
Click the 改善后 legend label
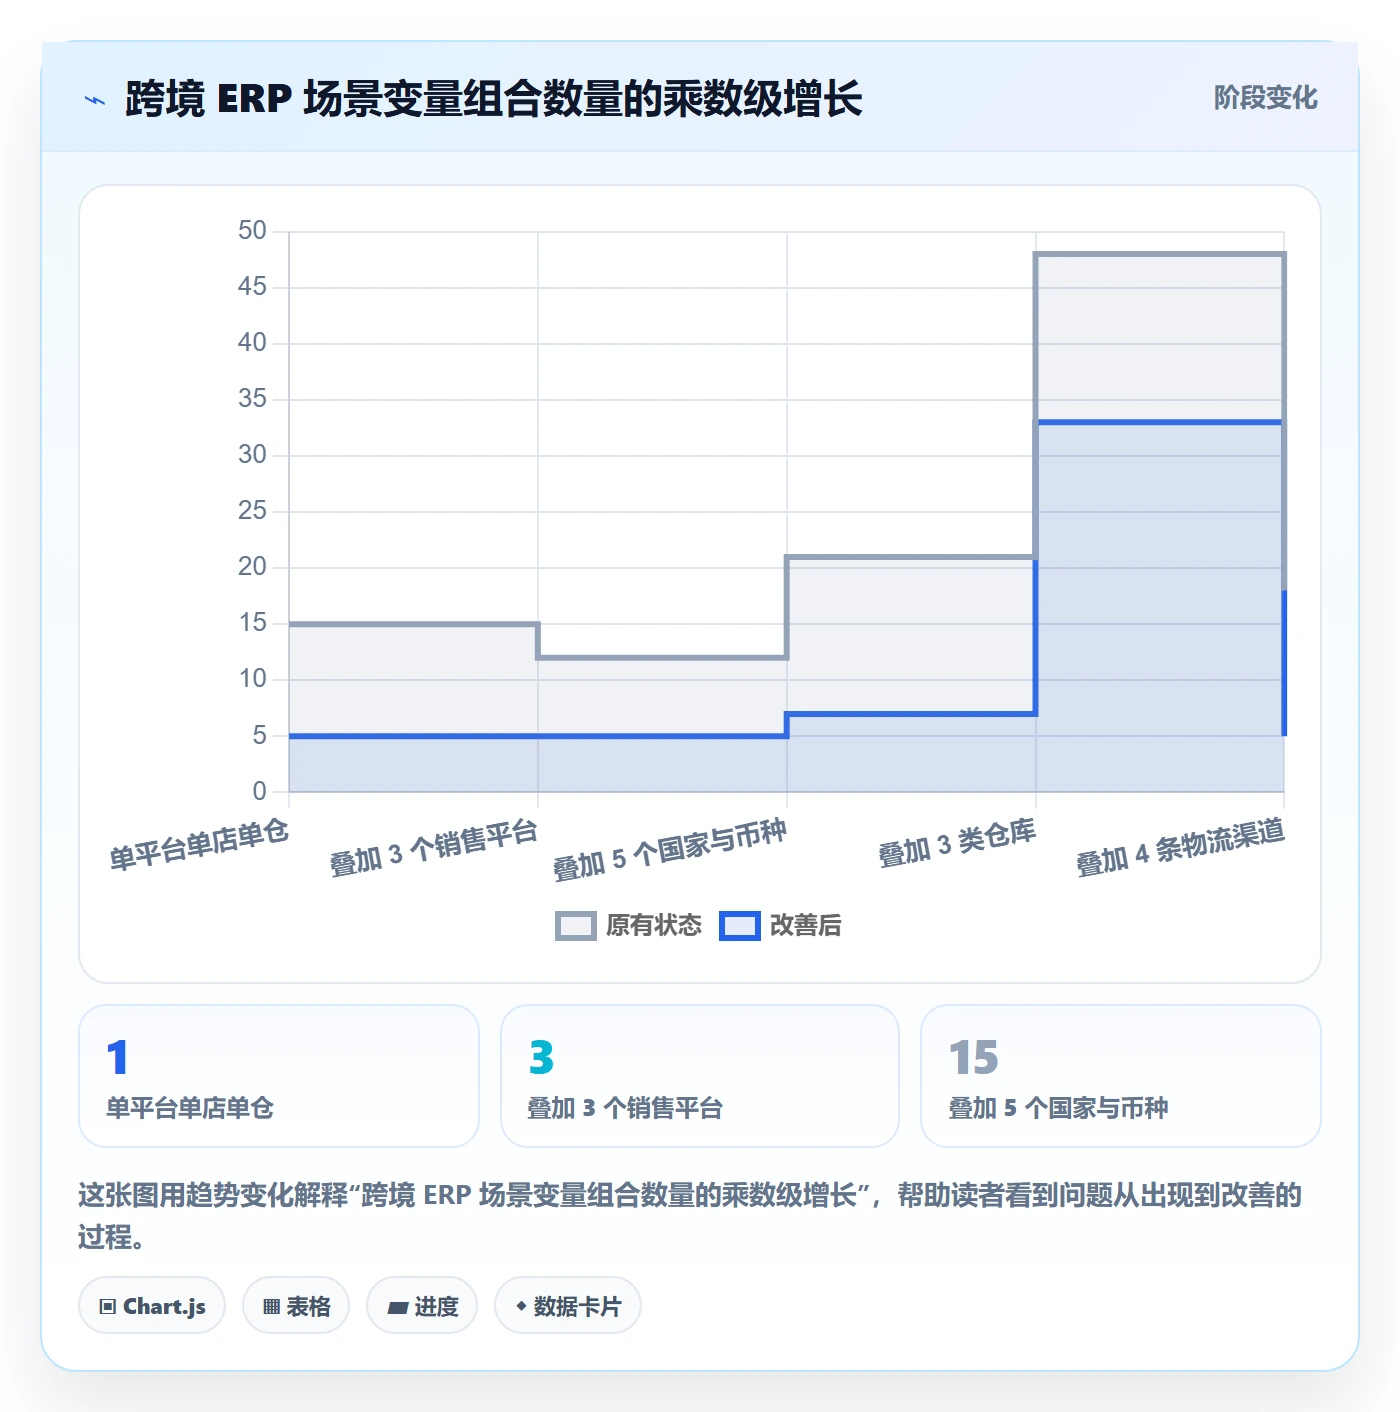(x=806, y=926)
